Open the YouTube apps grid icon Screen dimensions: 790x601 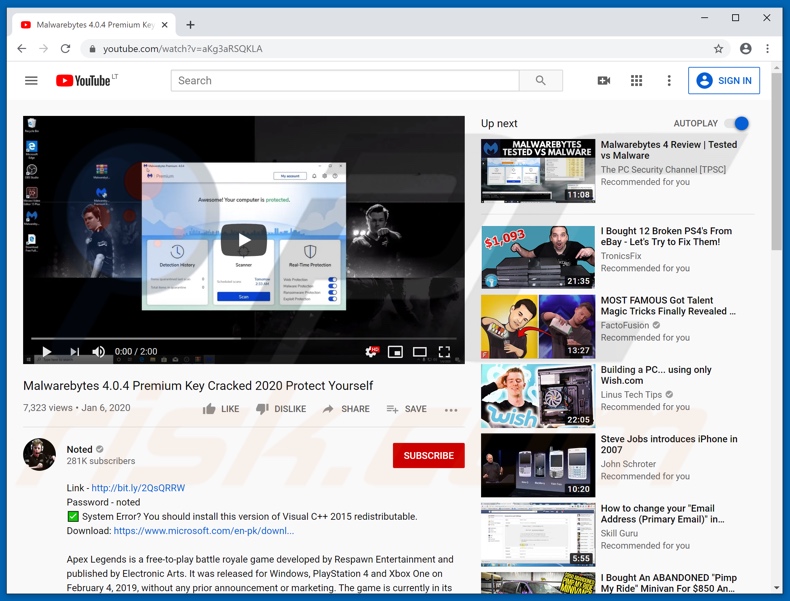pos(636,81)
